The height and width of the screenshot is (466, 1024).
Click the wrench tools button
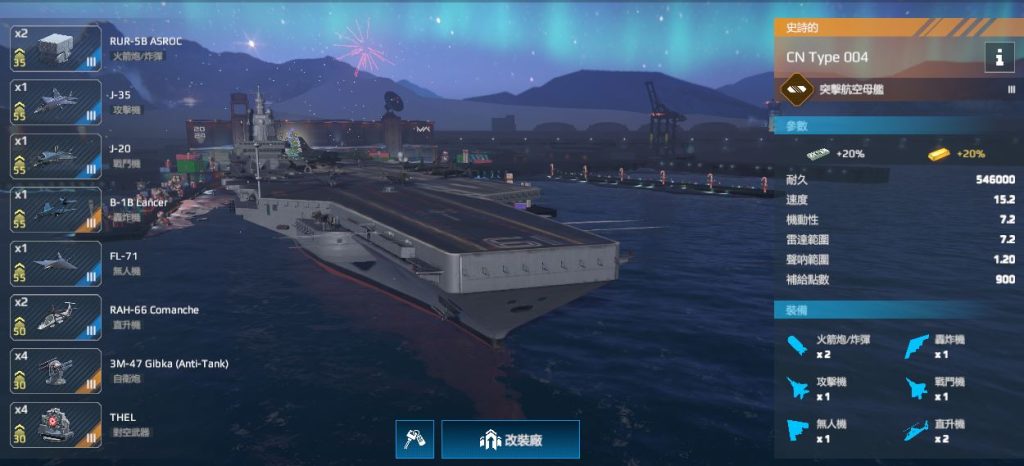click(x=415, y=439)
